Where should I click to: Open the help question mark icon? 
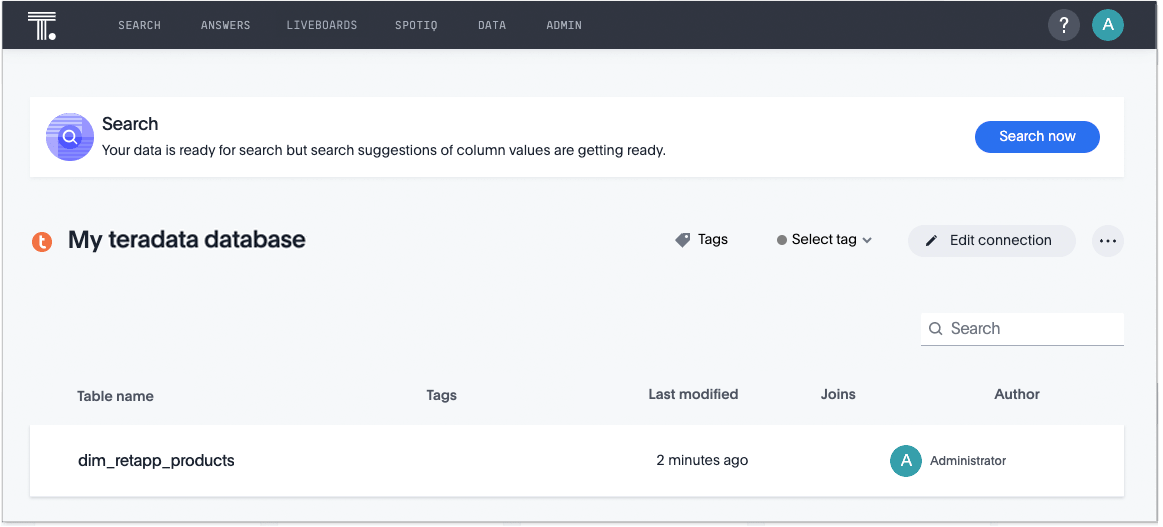pos(1064,25)
